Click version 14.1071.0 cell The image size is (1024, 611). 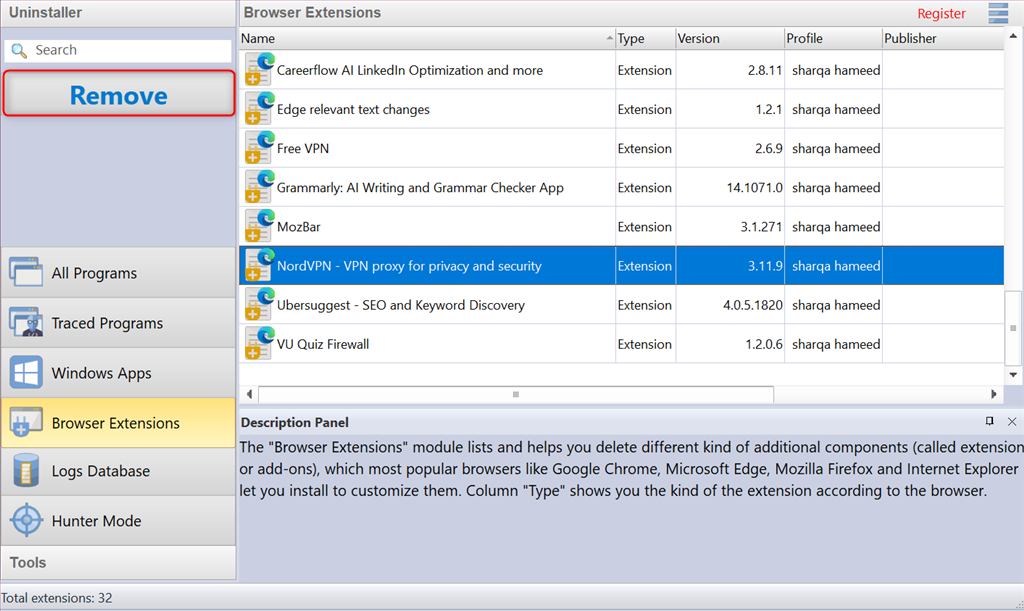730,187
